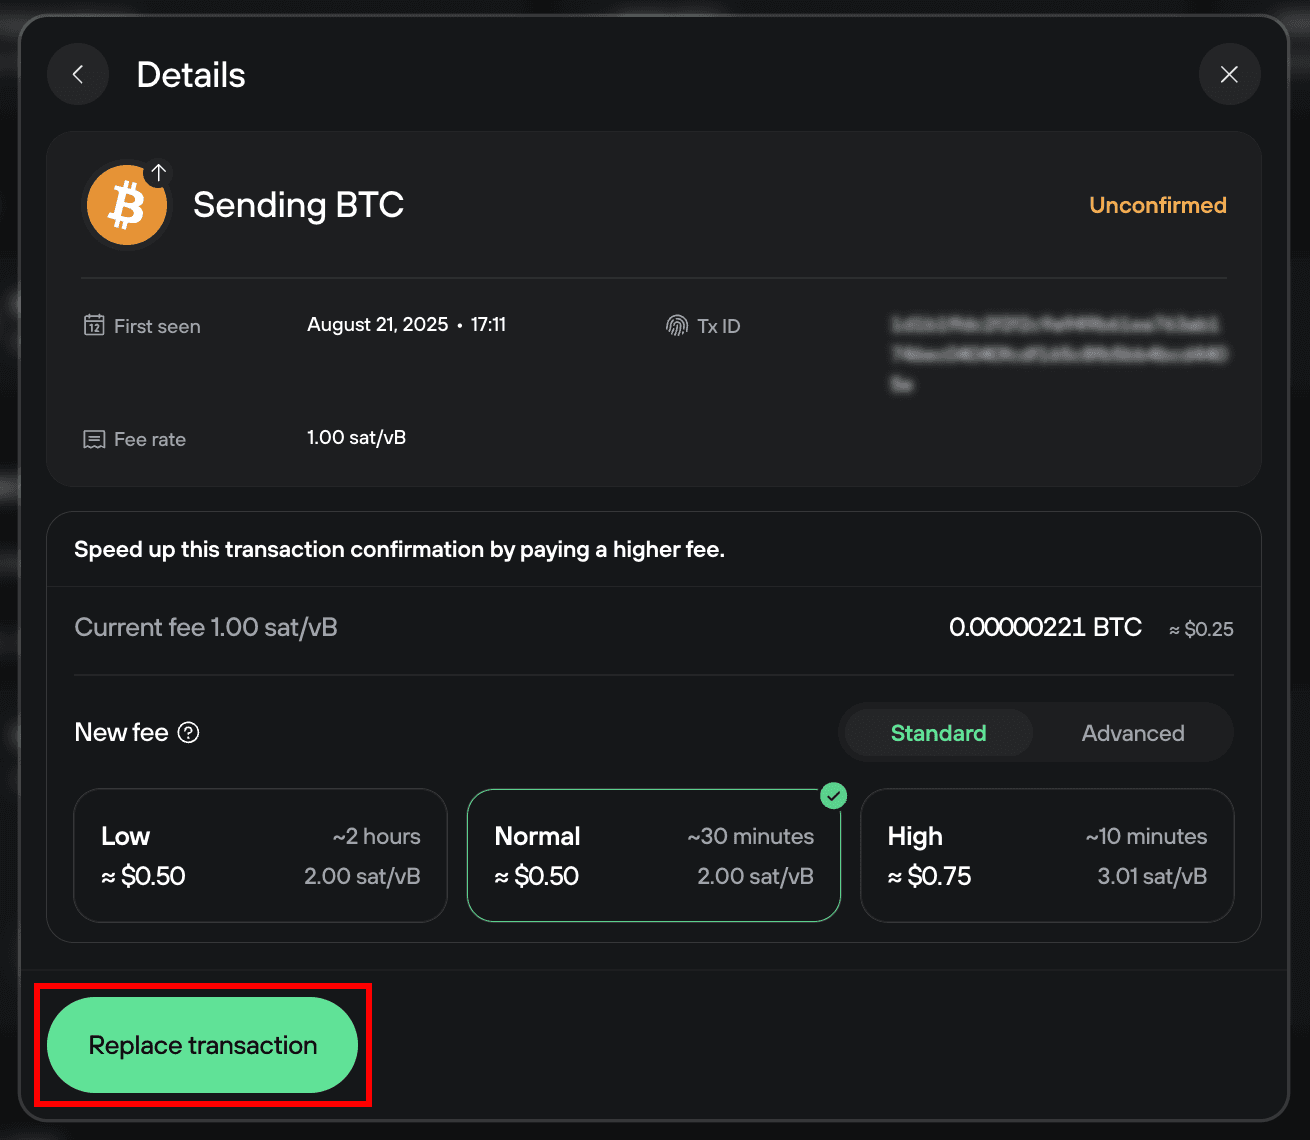Switch to the Standard fee tab
Screen dimensions: 1310x1140
[938, 733]
